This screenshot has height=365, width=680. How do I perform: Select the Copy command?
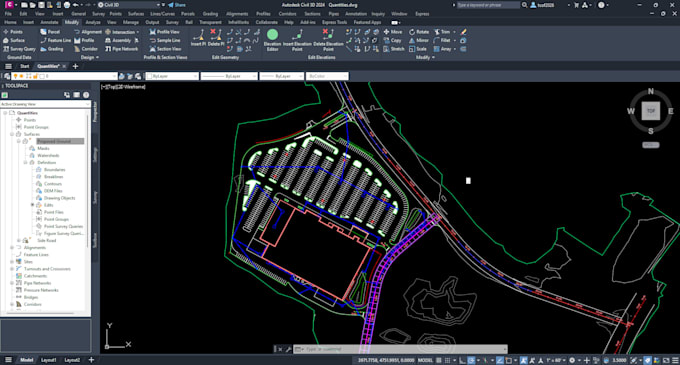pos(392,40)
